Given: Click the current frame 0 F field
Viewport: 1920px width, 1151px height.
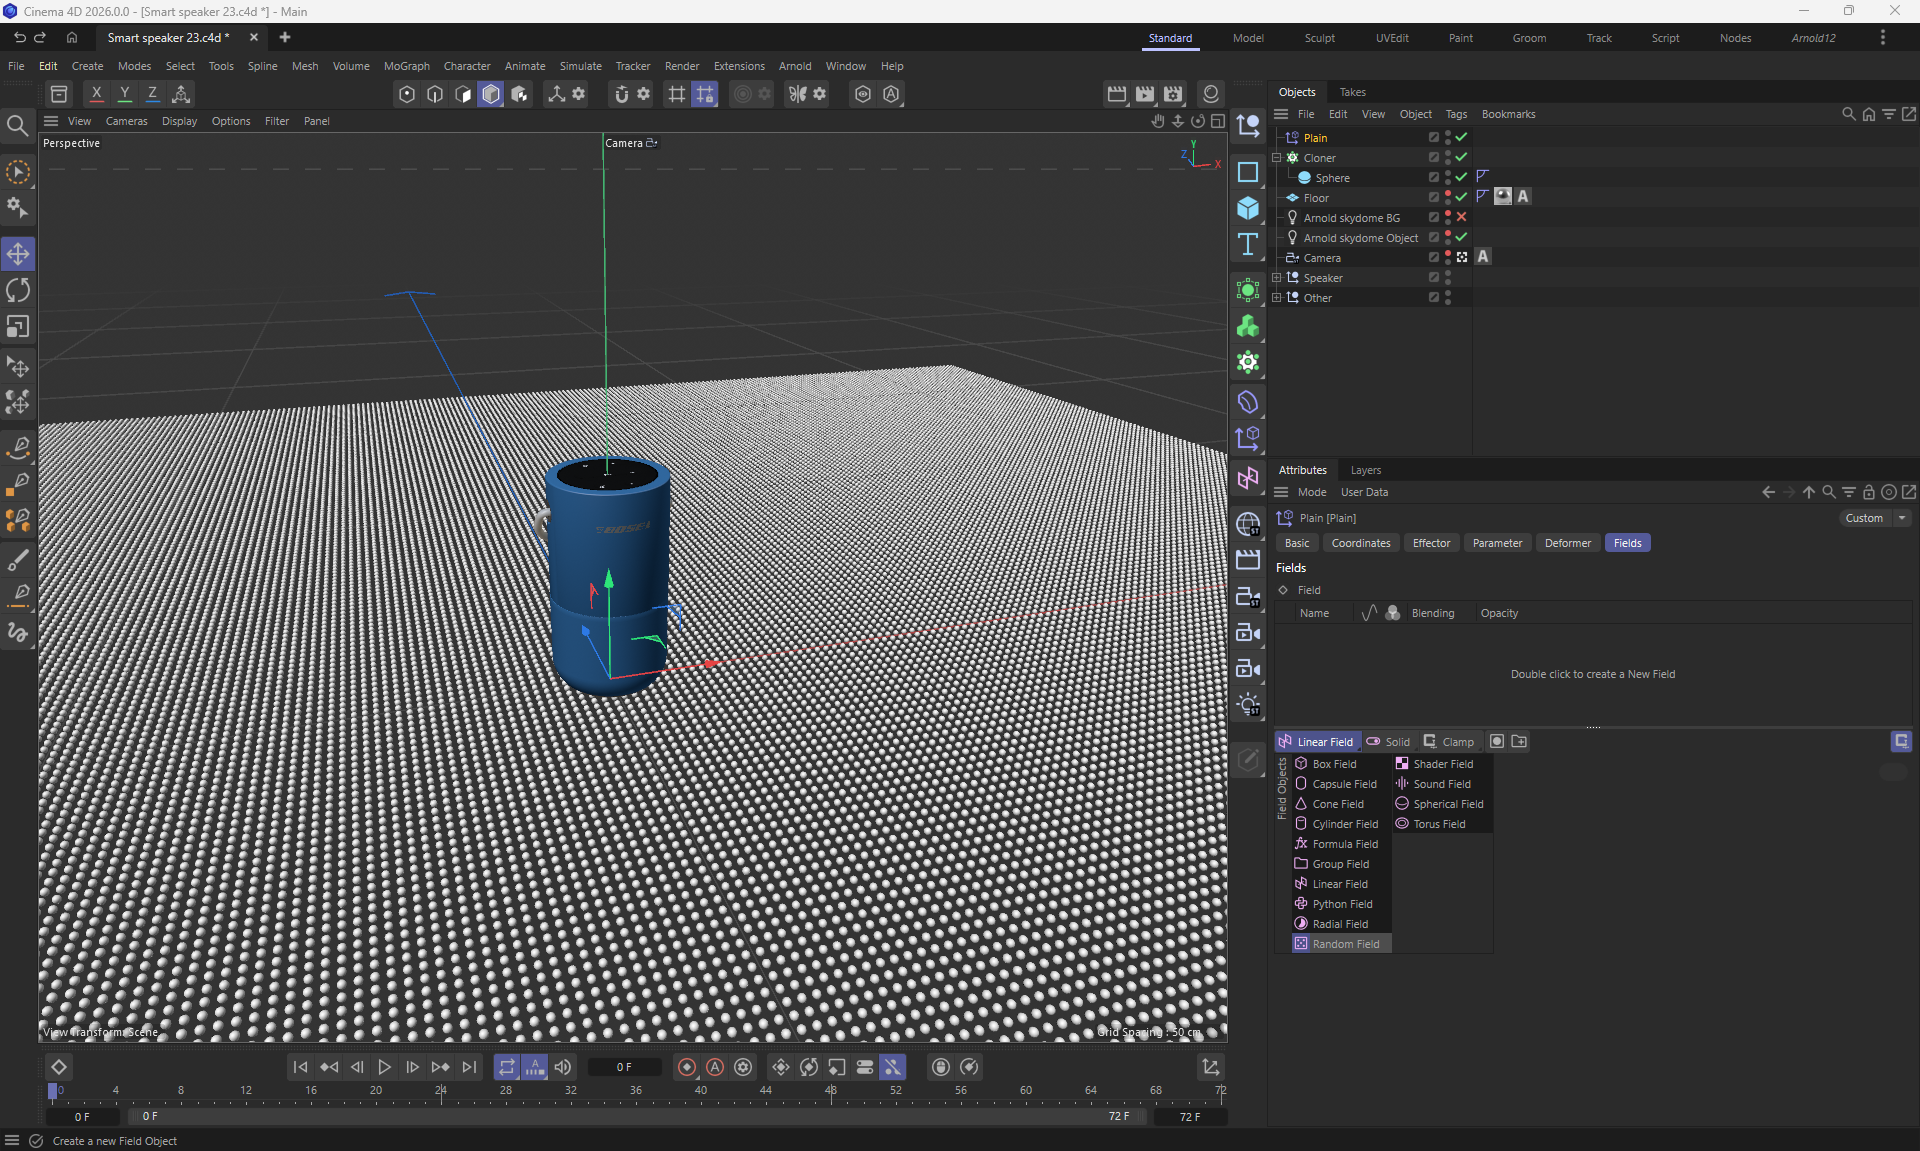Looking at the screenshot, I should (624, 1067).
